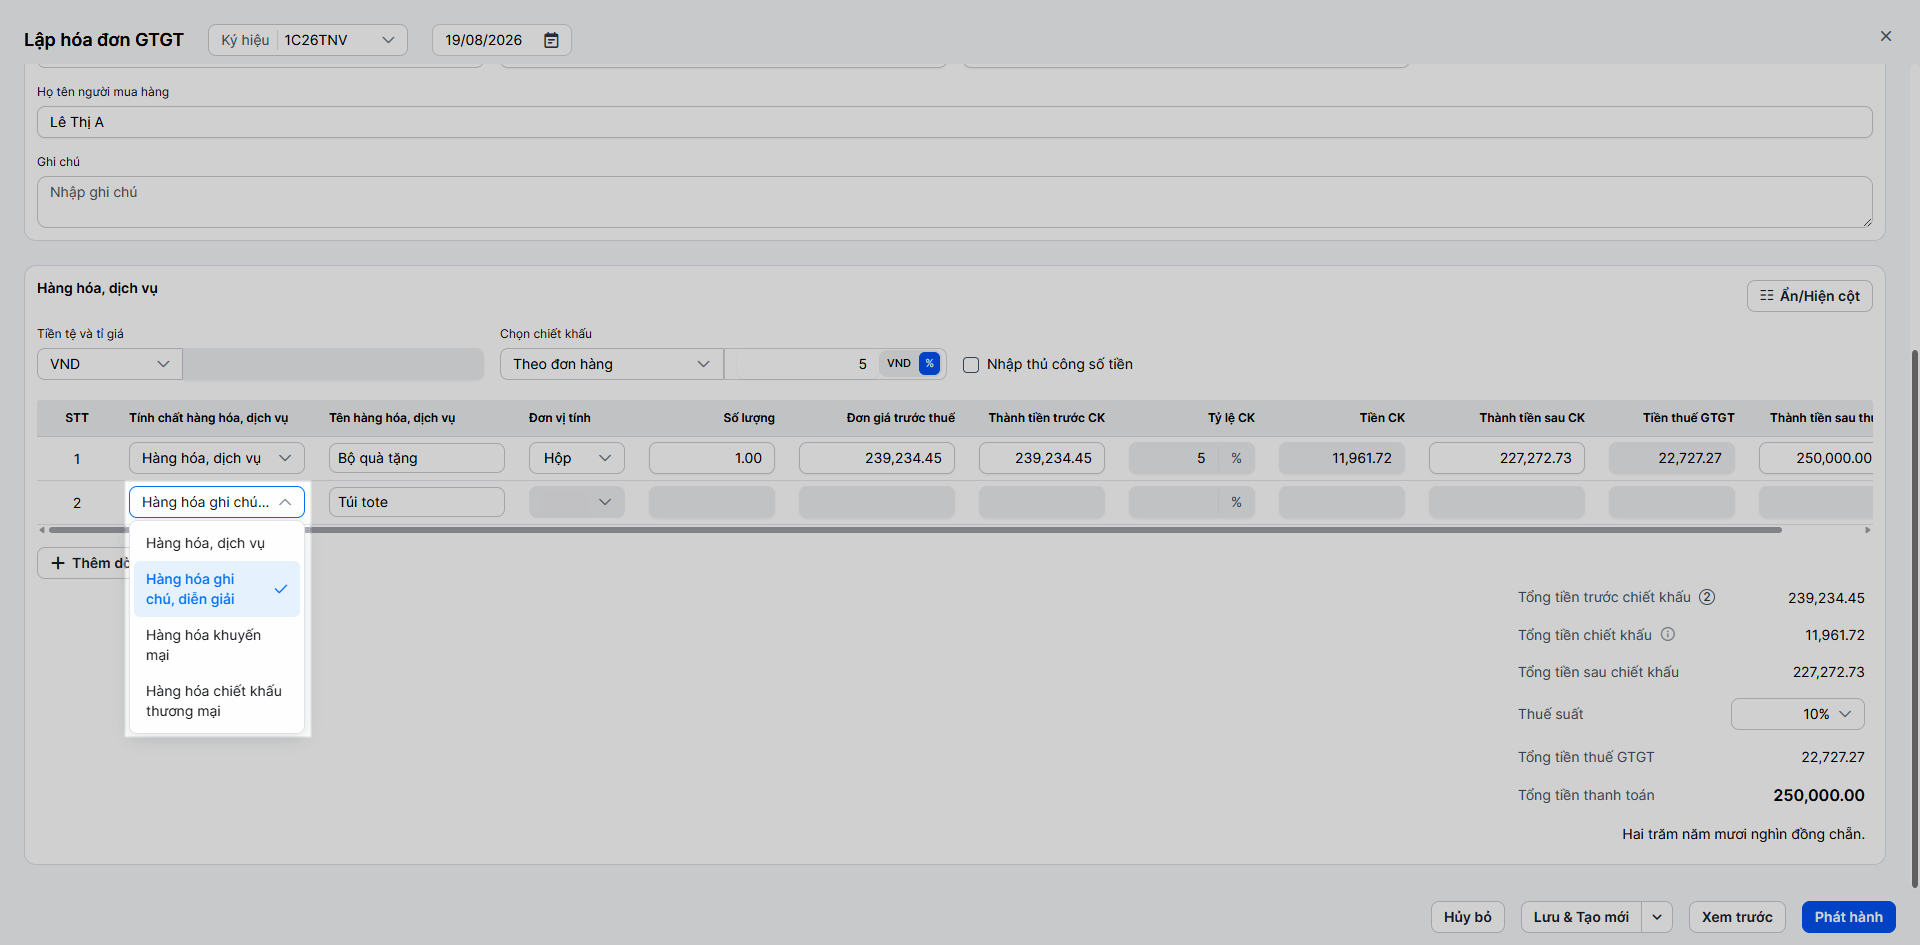This screenshot has height=945, width=1920.
Task: Open the Ẩn/Hiện cột column settings
Action: click(x=1809, y=296)
